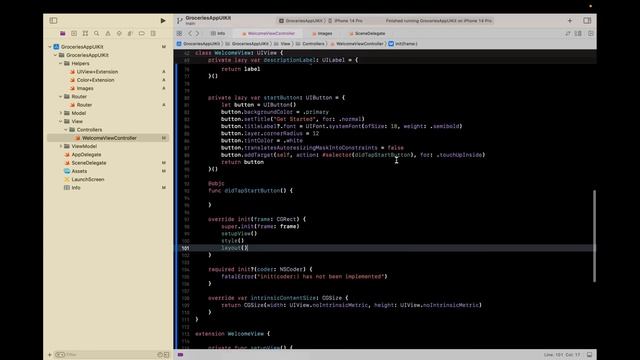Open the Breakpoint navigator tag icon
Image resolution: width=640 pixels, height=360 pixels.
point(142,33)
